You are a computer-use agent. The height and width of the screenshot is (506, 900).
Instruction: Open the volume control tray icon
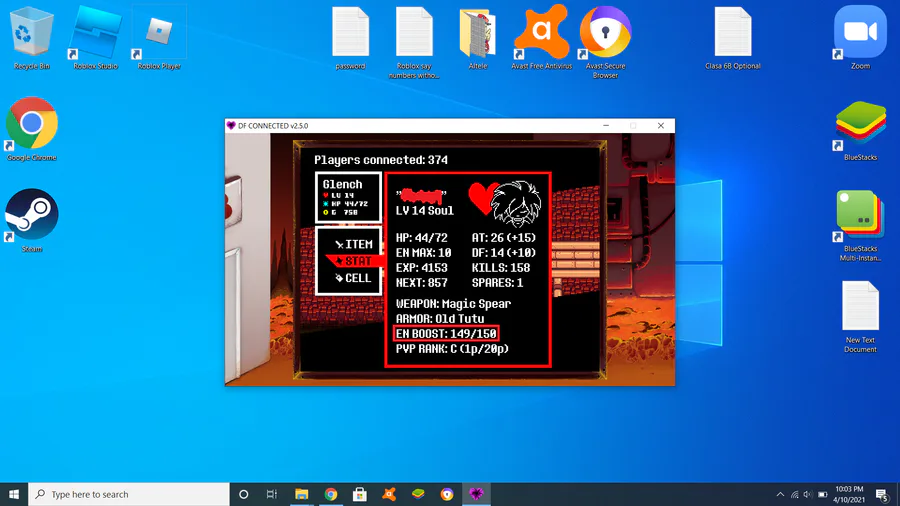click(808, 494)
